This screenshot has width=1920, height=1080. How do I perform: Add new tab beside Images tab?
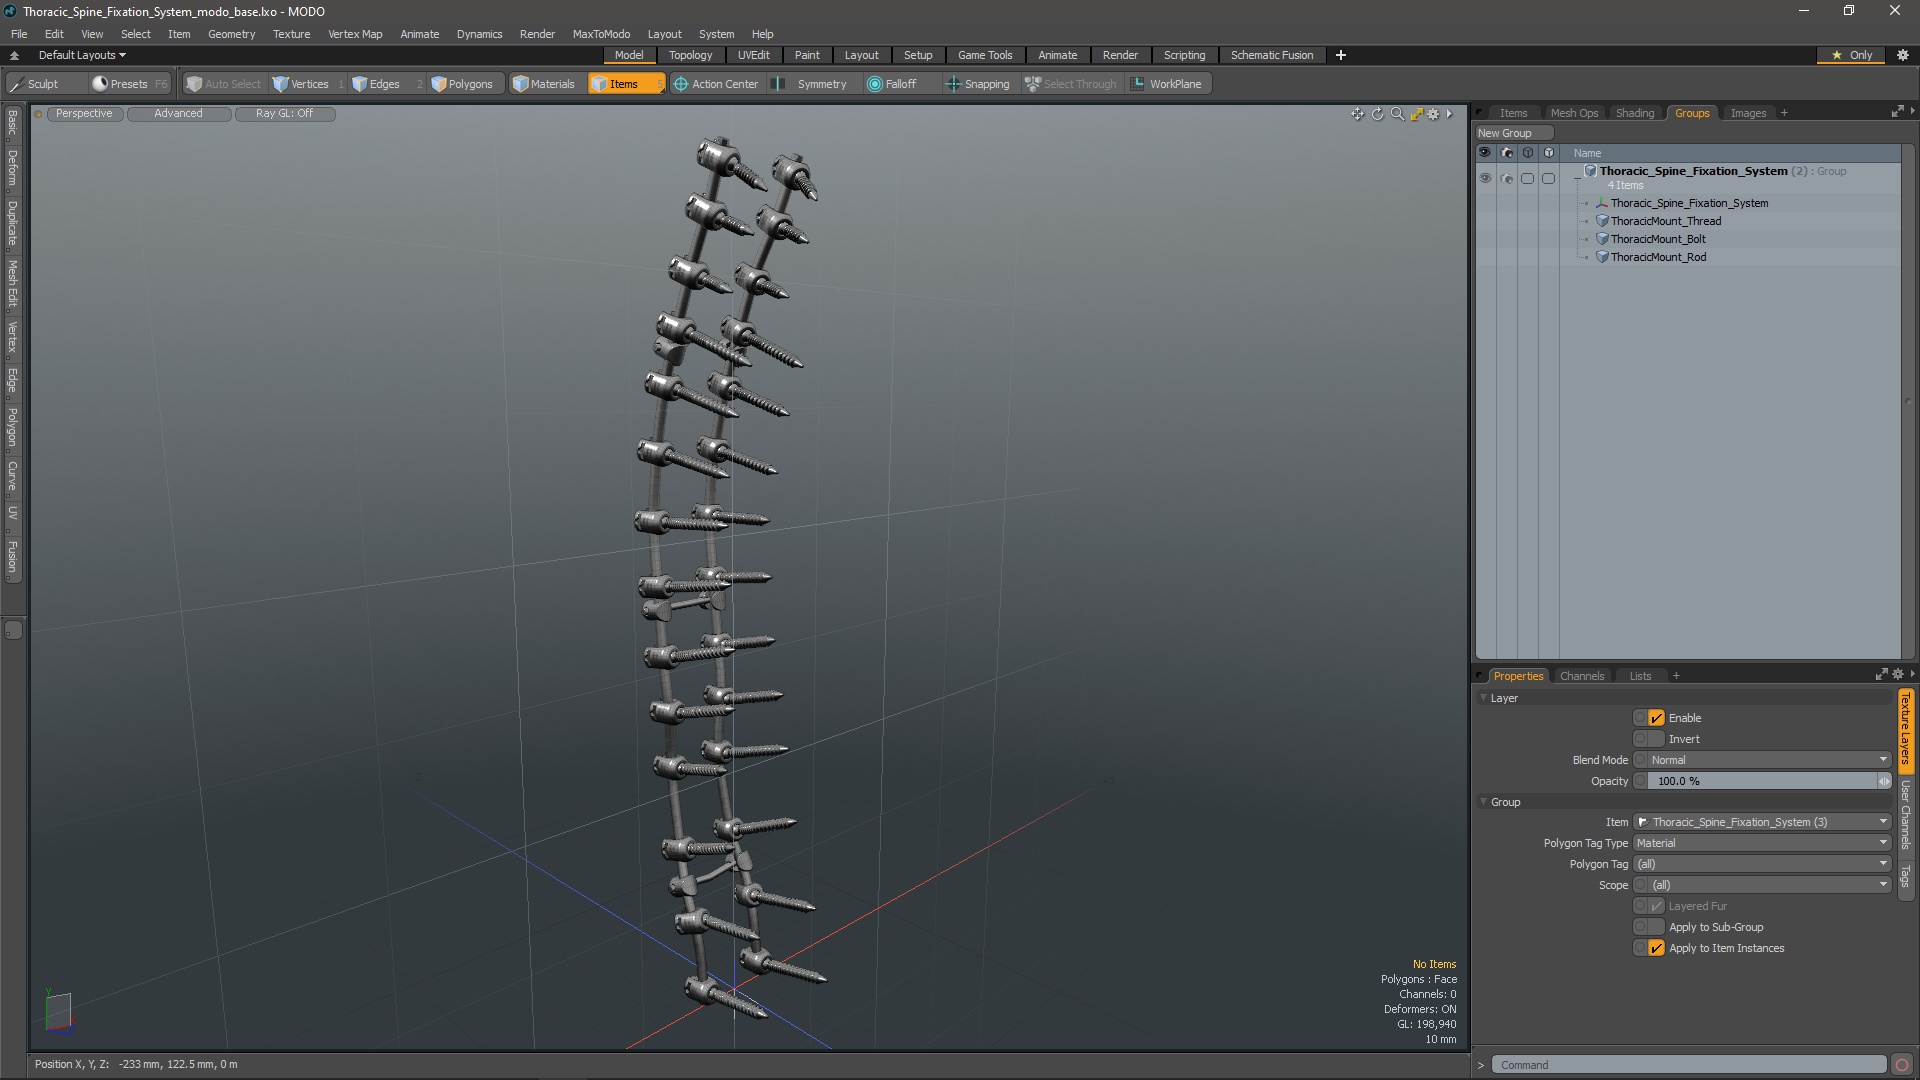click(x=1784, y=113)
